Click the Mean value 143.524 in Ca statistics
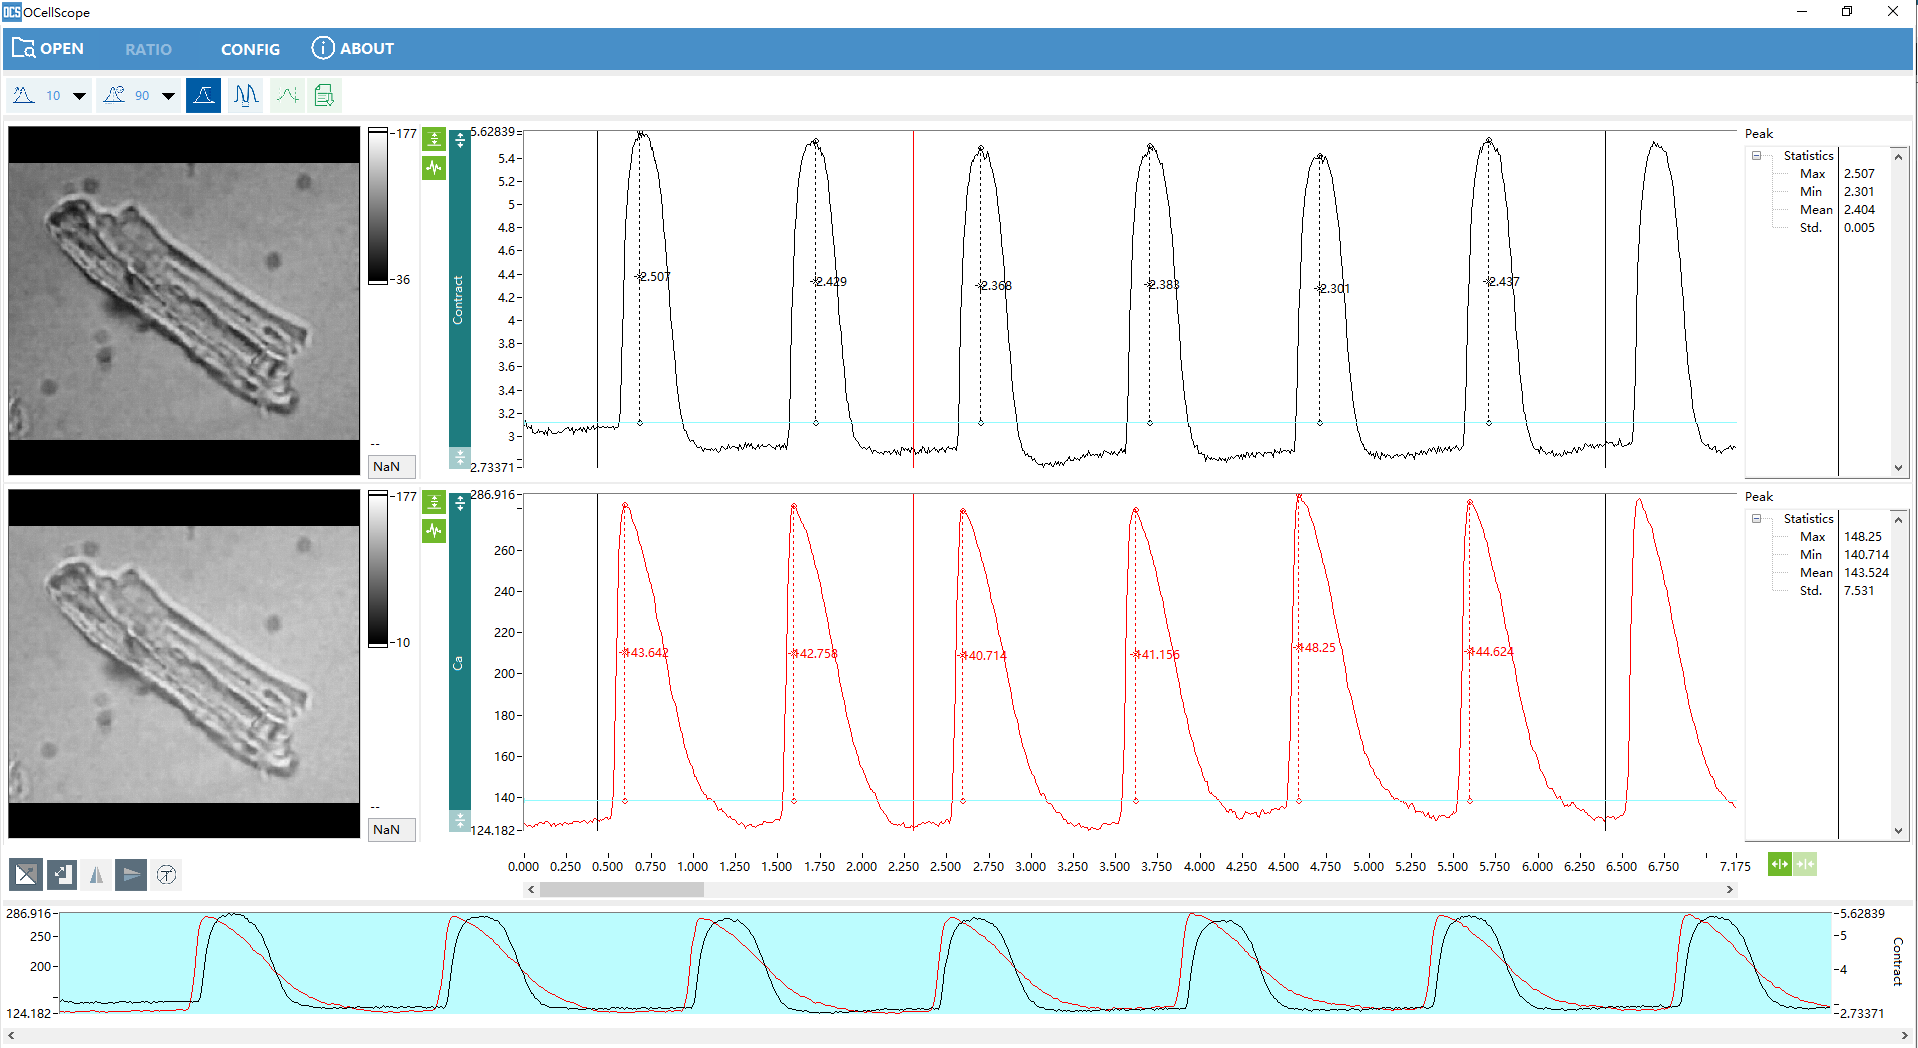Image resolution: width=1918 pixels, height=1048 pixels. [x=1866, y=573]
